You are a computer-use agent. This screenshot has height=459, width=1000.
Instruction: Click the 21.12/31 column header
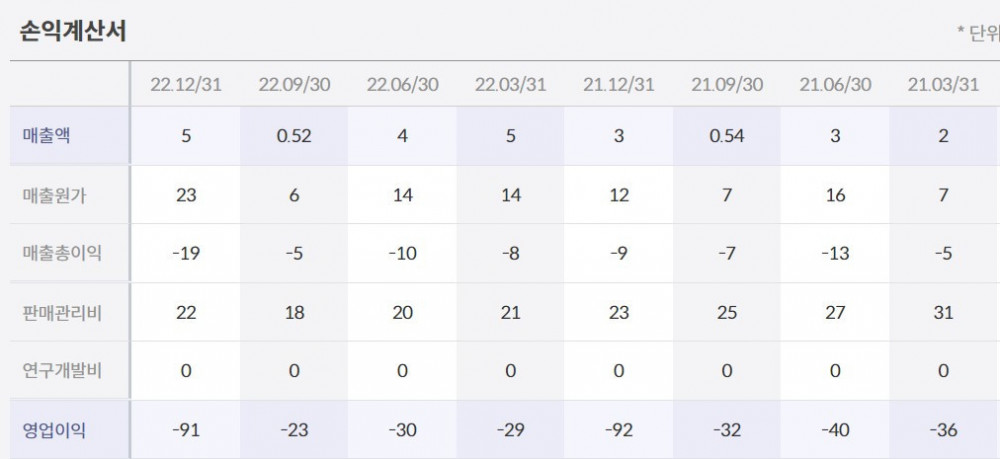coord(618,84)
